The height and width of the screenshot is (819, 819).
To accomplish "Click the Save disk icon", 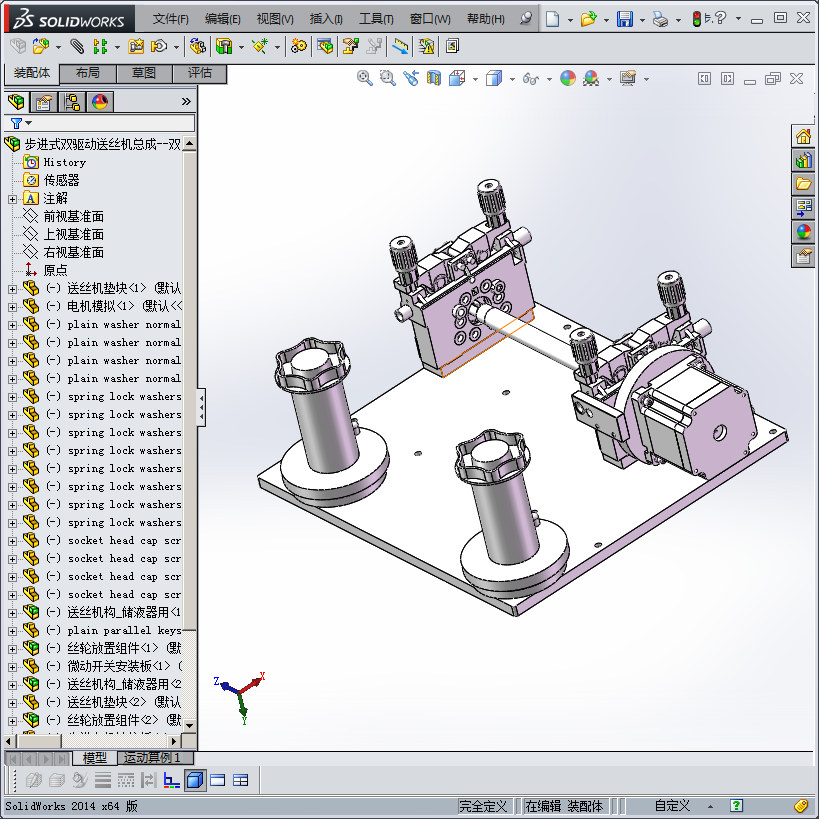I will (x=625, y=19).
